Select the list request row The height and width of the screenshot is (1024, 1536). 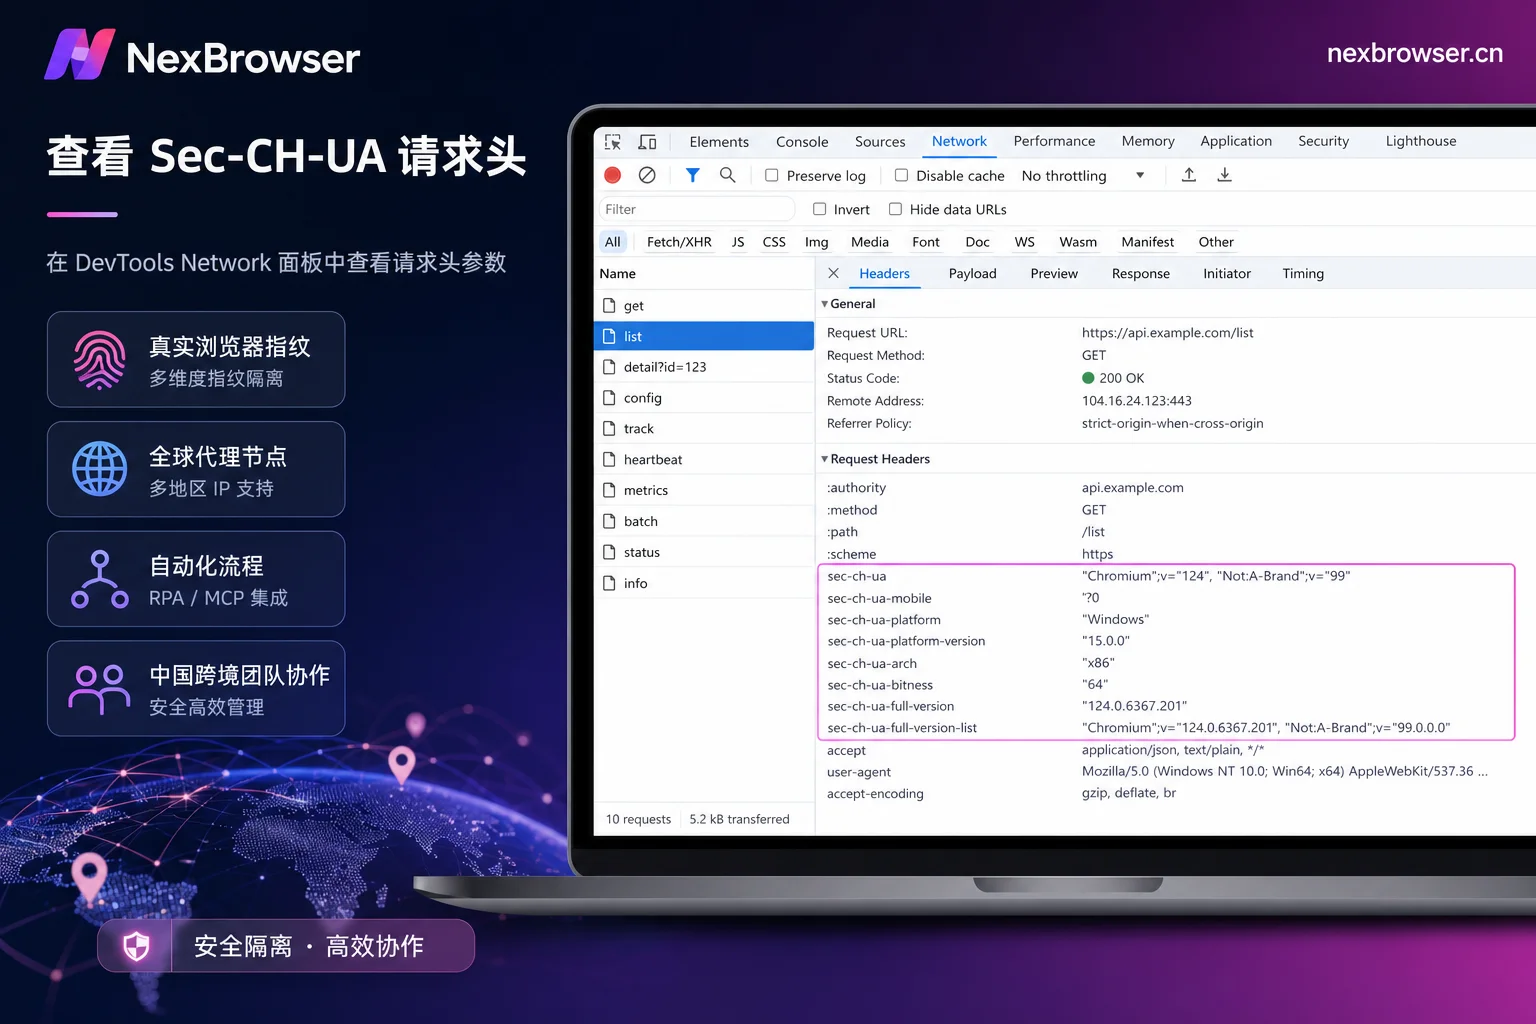tap(704, 336)
